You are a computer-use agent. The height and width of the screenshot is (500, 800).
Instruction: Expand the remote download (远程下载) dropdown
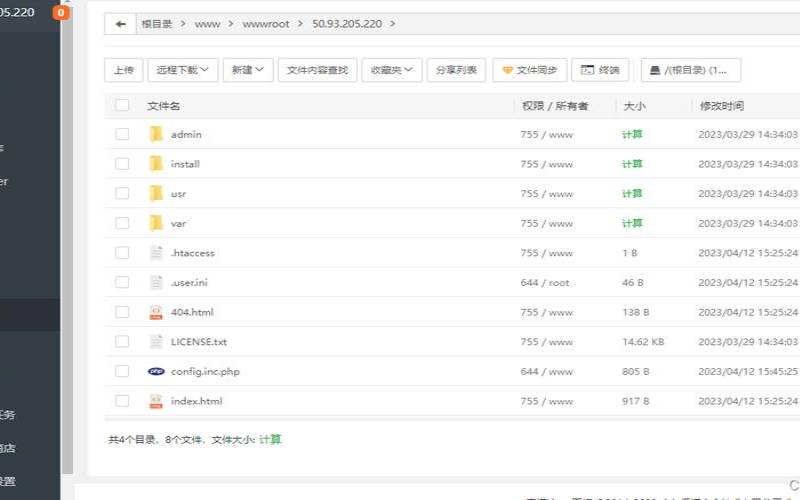182,70
